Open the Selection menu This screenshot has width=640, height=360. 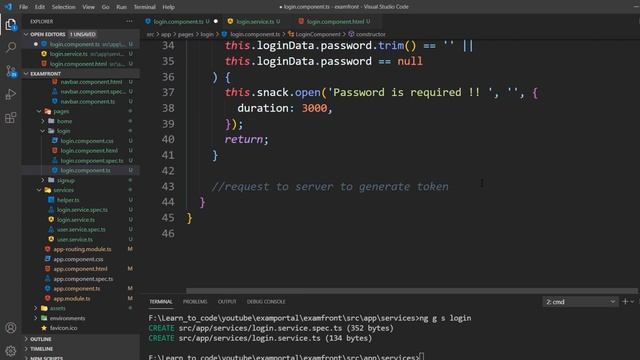pyautogui.click(x=63, y=7)
